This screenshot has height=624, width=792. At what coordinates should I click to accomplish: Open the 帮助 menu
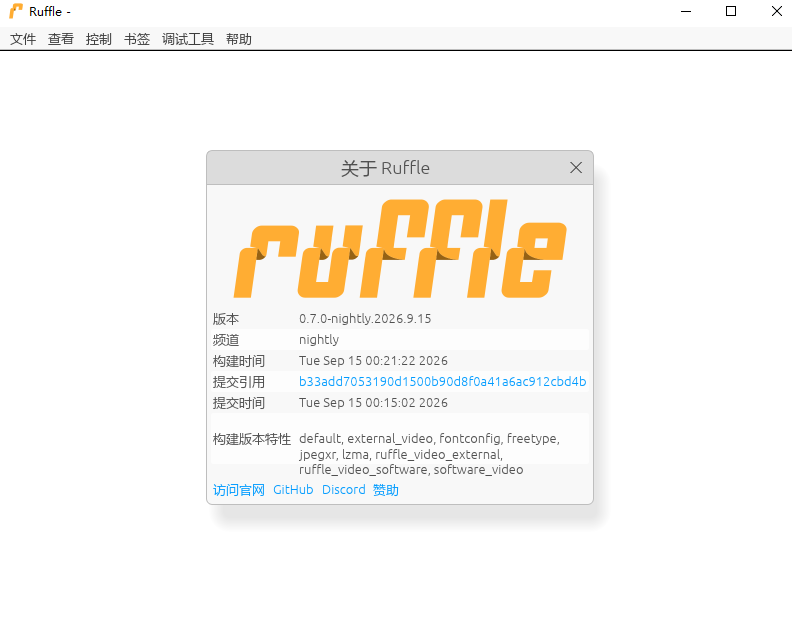click(239, 39)
